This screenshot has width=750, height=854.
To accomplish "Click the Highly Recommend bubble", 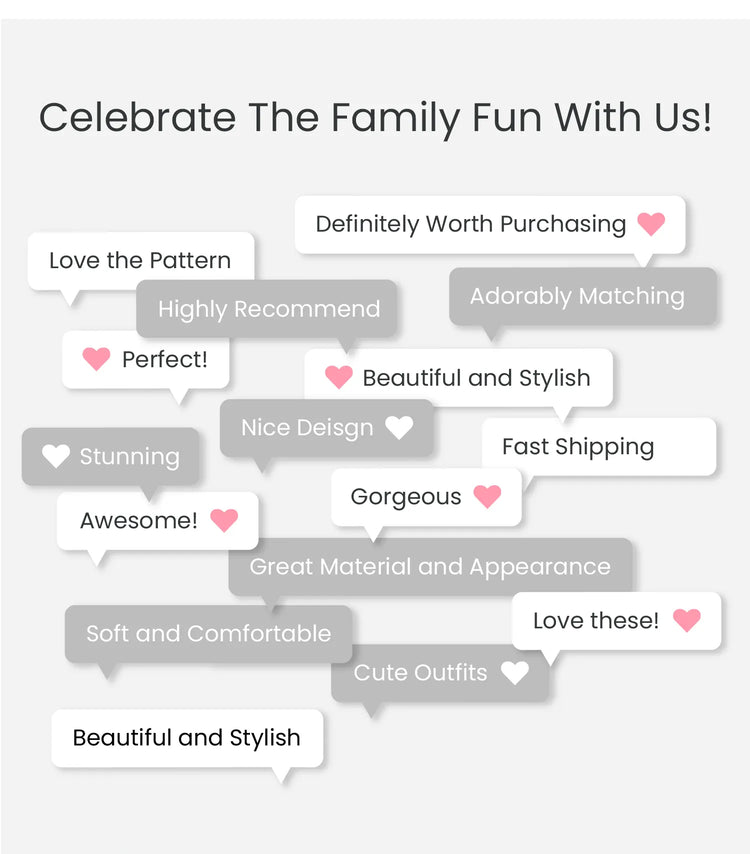I will tap(268, 309).
